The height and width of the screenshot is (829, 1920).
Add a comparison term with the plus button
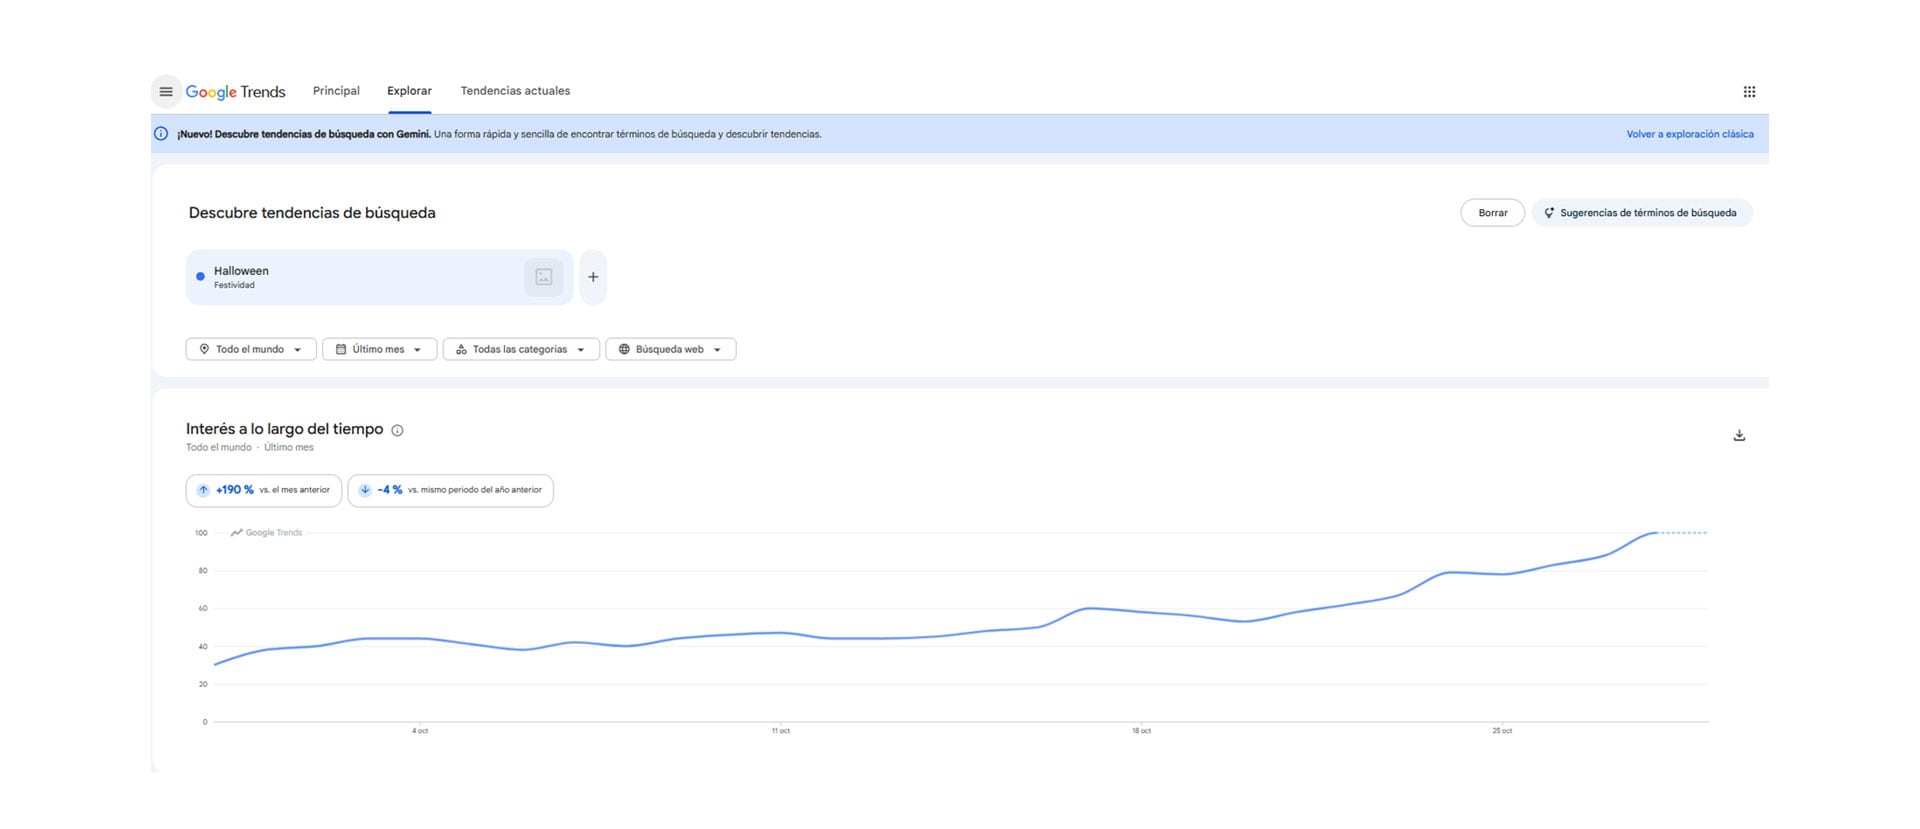coord(593,277)
